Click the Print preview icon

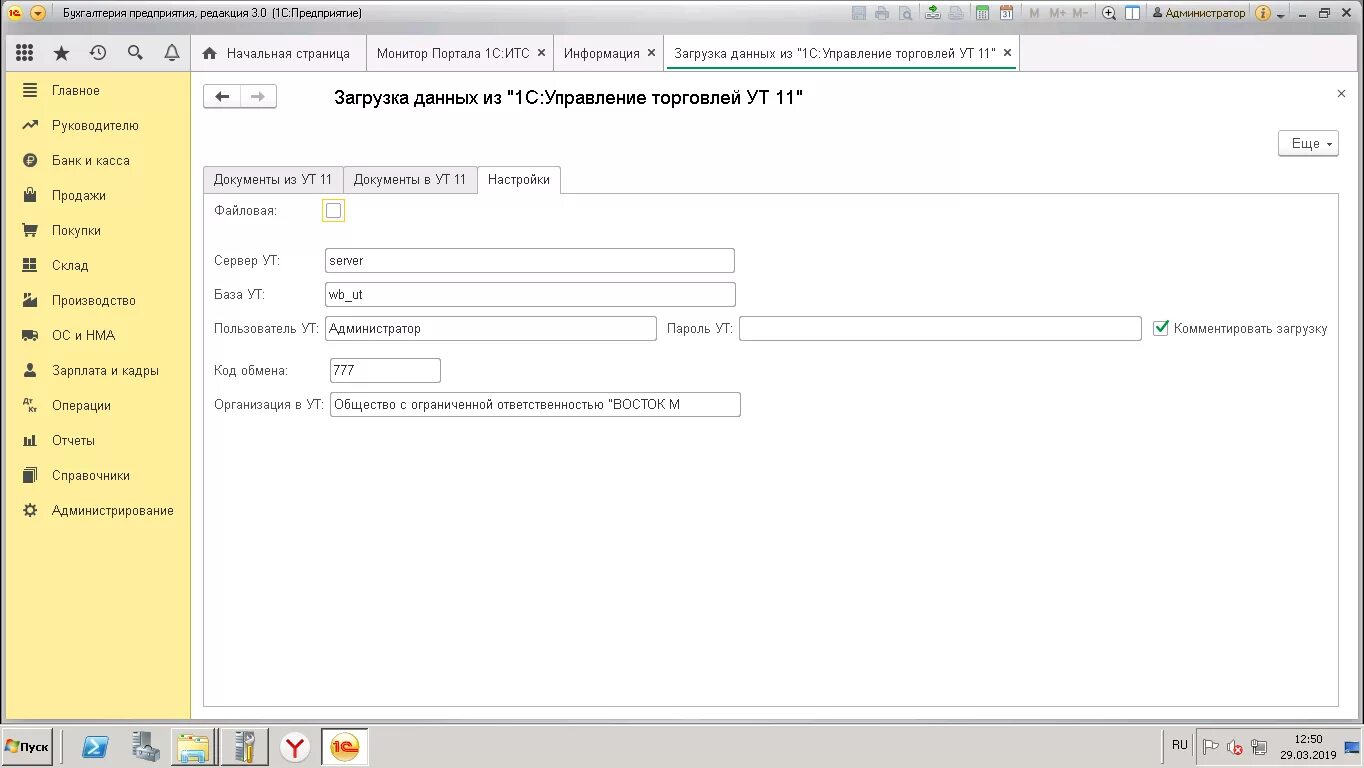[905, 13]
